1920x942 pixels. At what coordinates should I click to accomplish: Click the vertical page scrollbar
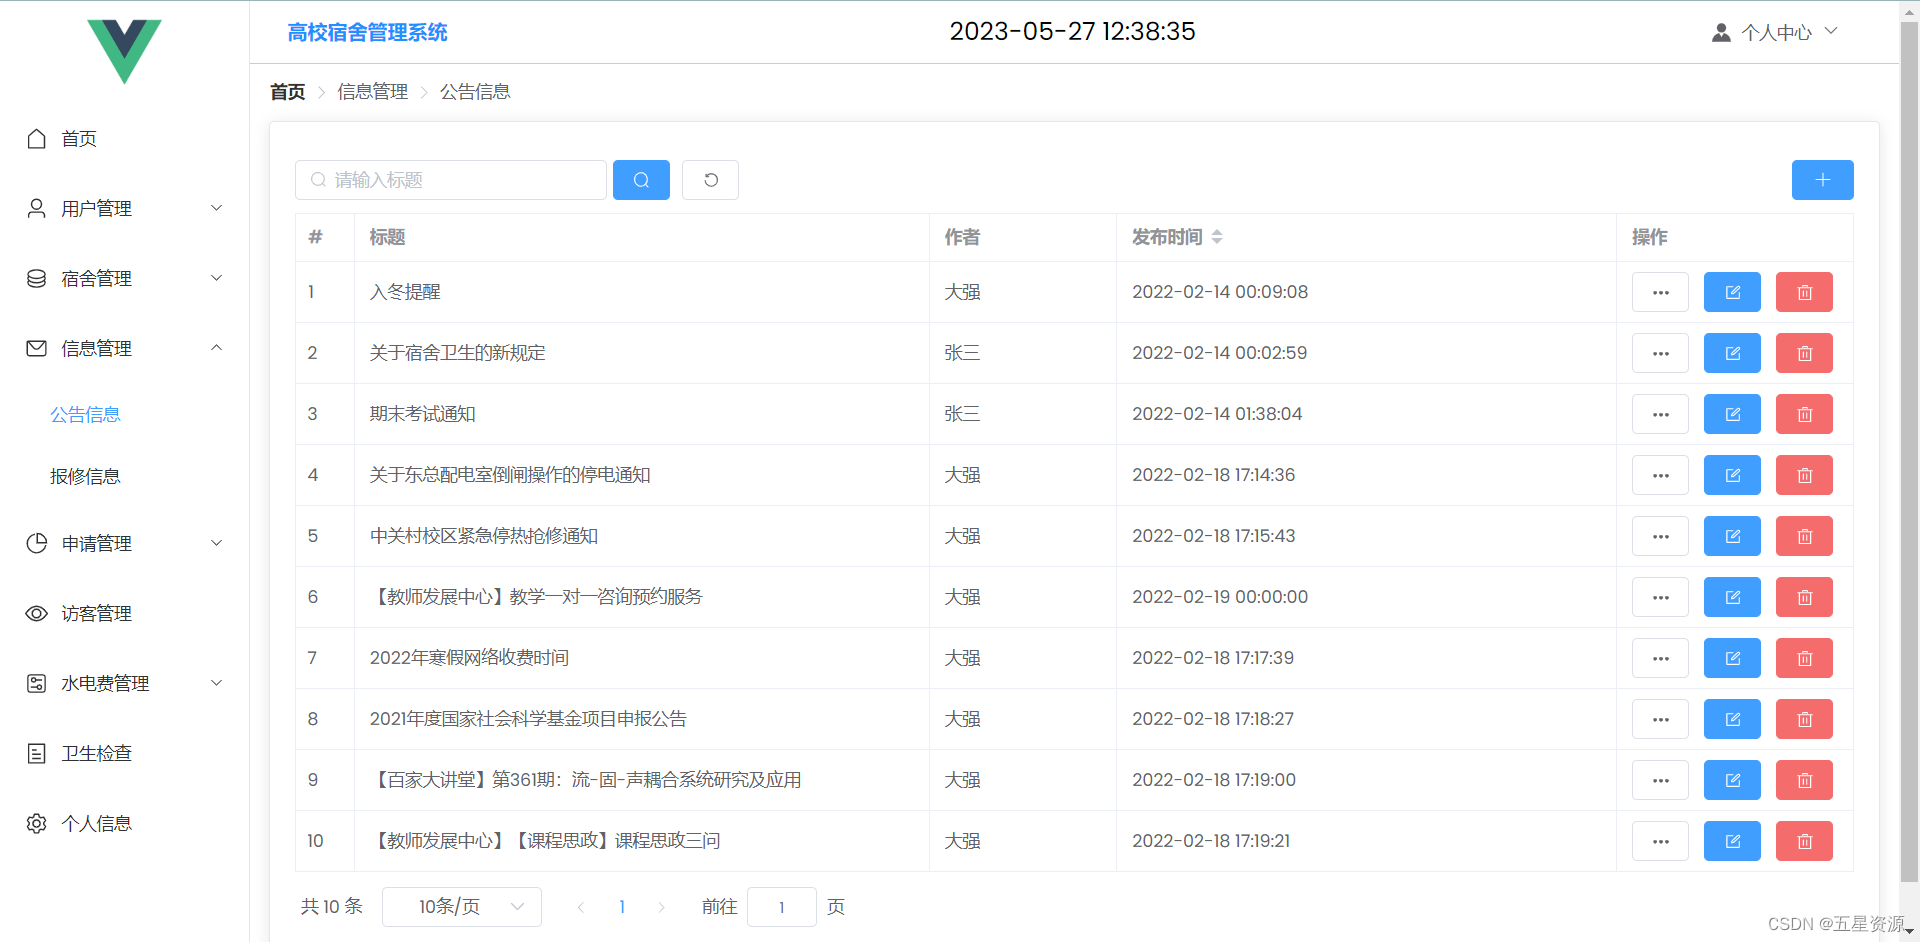click(1909, 453)
